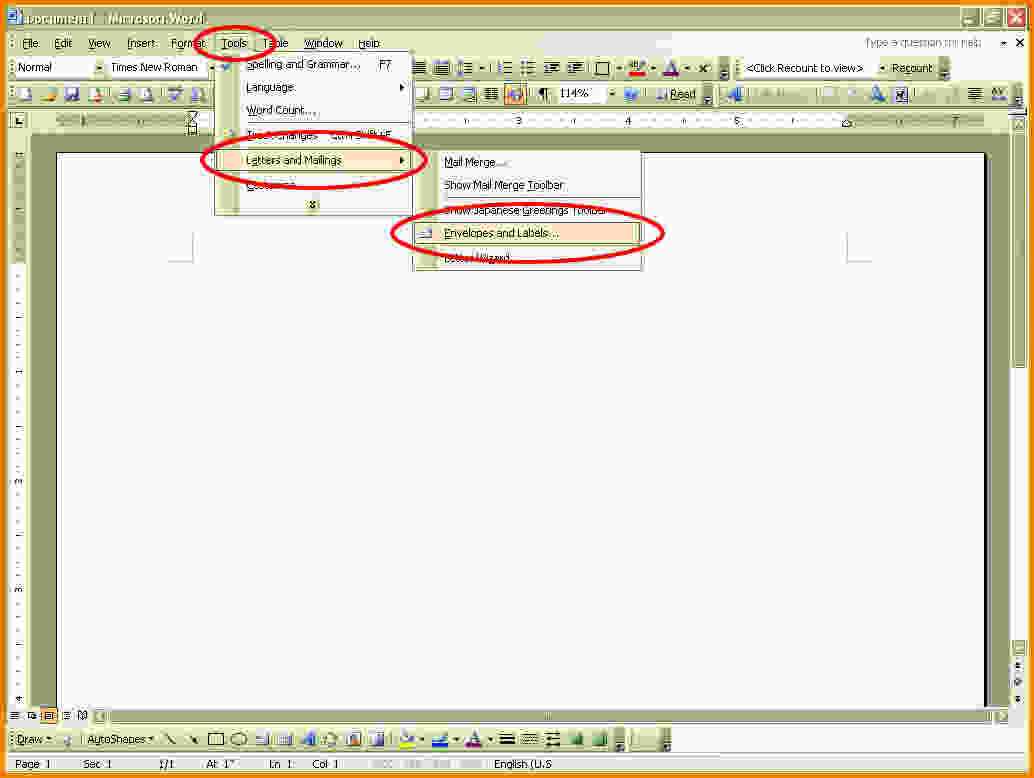Switch to Print Layout view button
The height and width of the screenshot is (778, 1034).
click(49, 715)
